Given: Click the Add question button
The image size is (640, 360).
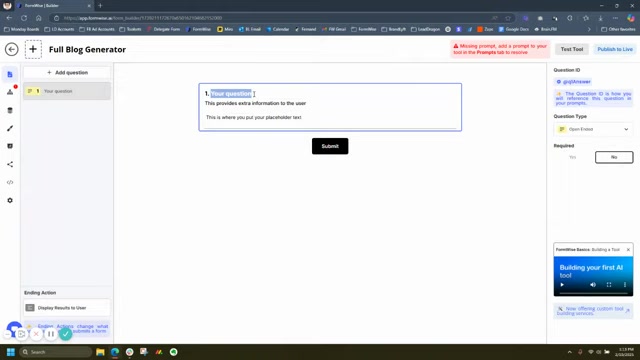Looking at the screenshot, I should coord(67,73).
